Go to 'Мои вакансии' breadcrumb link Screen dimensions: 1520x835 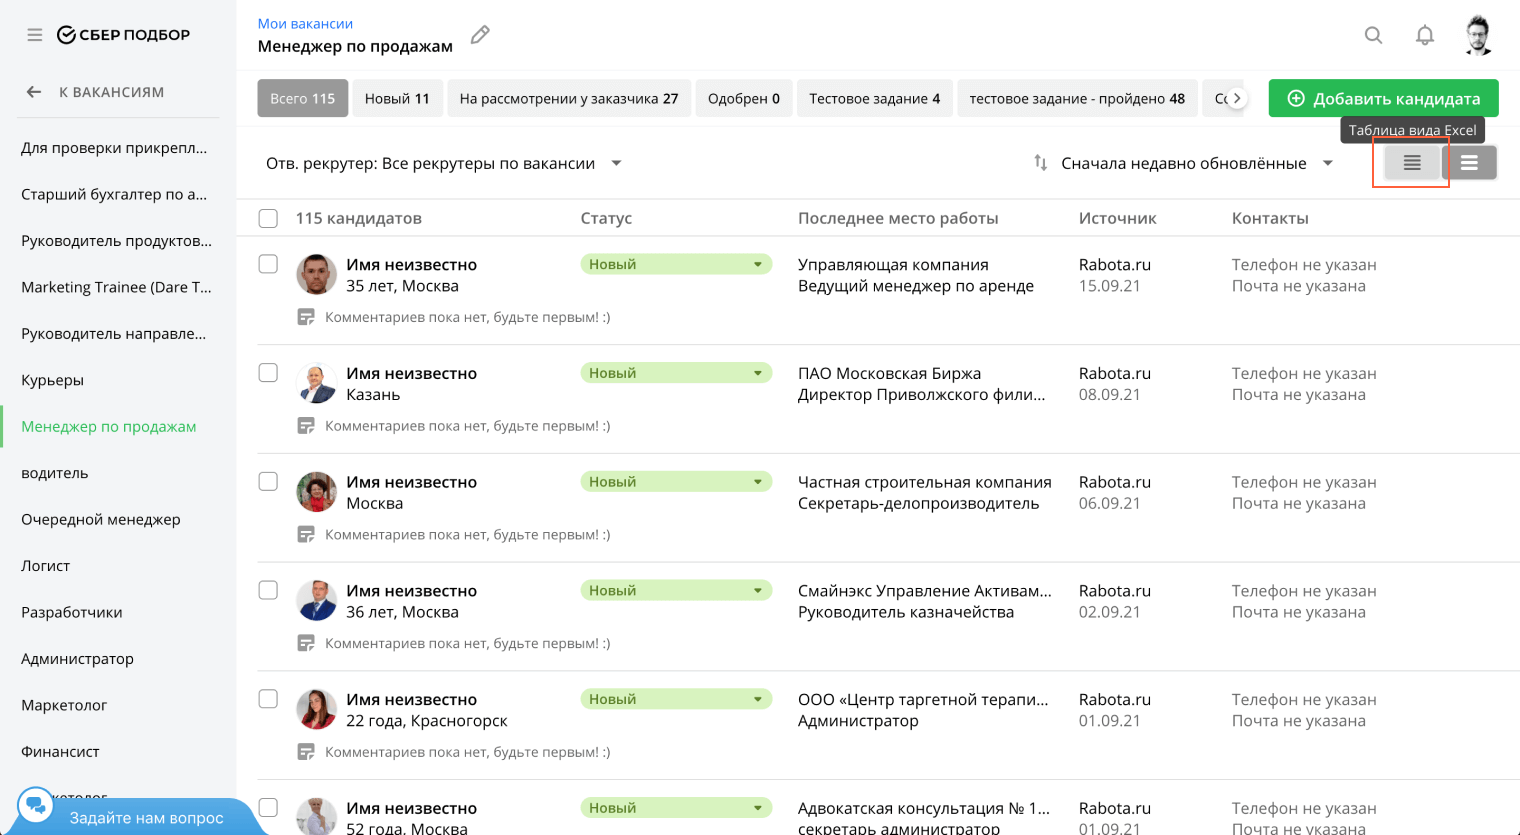[x=305, y=23]
